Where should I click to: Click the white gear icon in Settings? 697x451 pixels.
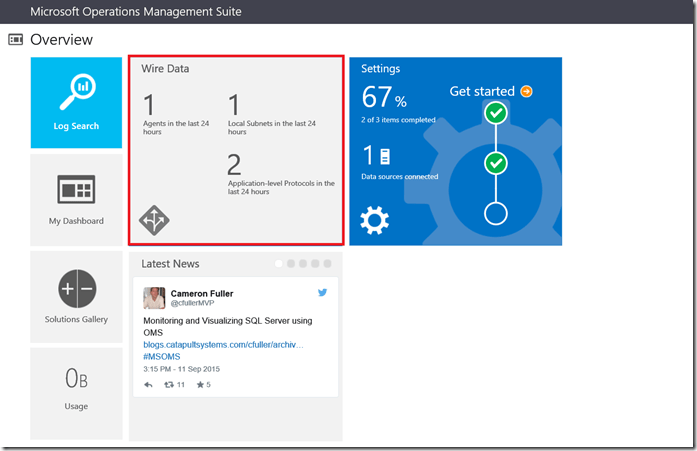click(x=374, y=220)
